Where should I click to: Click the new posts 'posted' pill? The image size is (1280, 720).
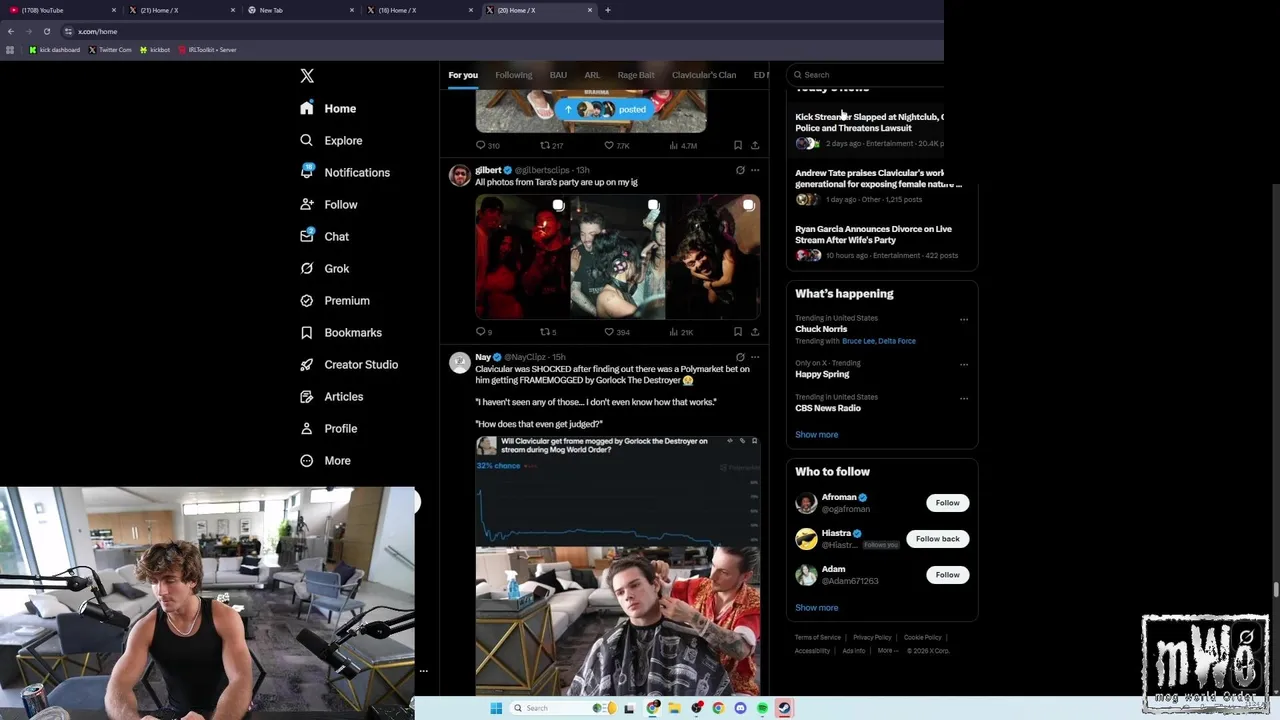pos(606,109)
